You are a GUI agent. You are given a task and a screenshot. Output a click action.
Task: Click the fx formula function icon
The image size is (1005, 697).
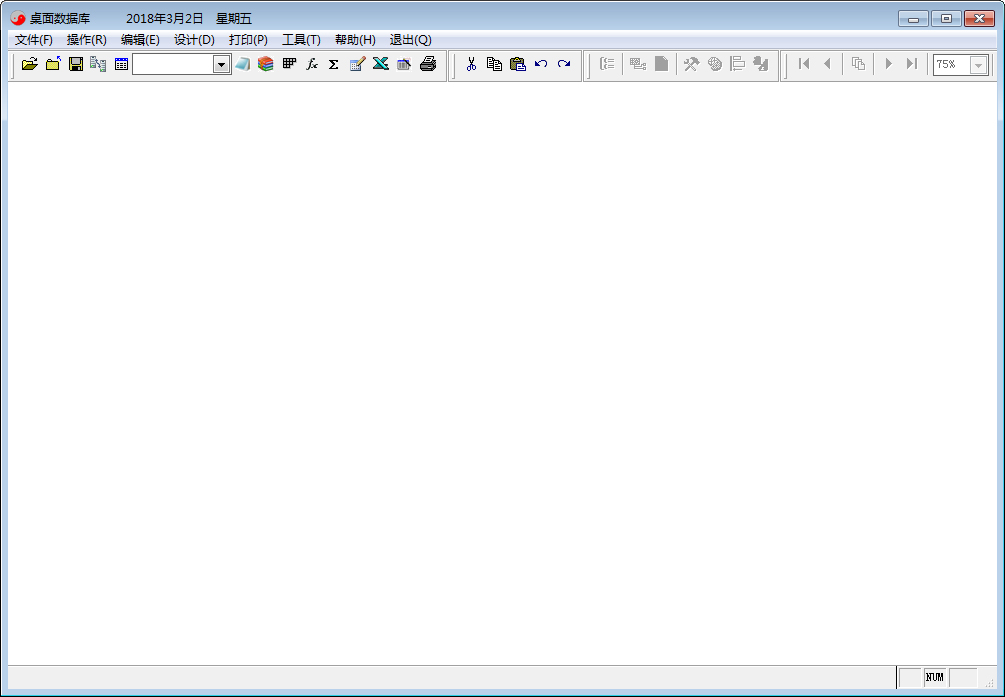(x=312, y=64)
